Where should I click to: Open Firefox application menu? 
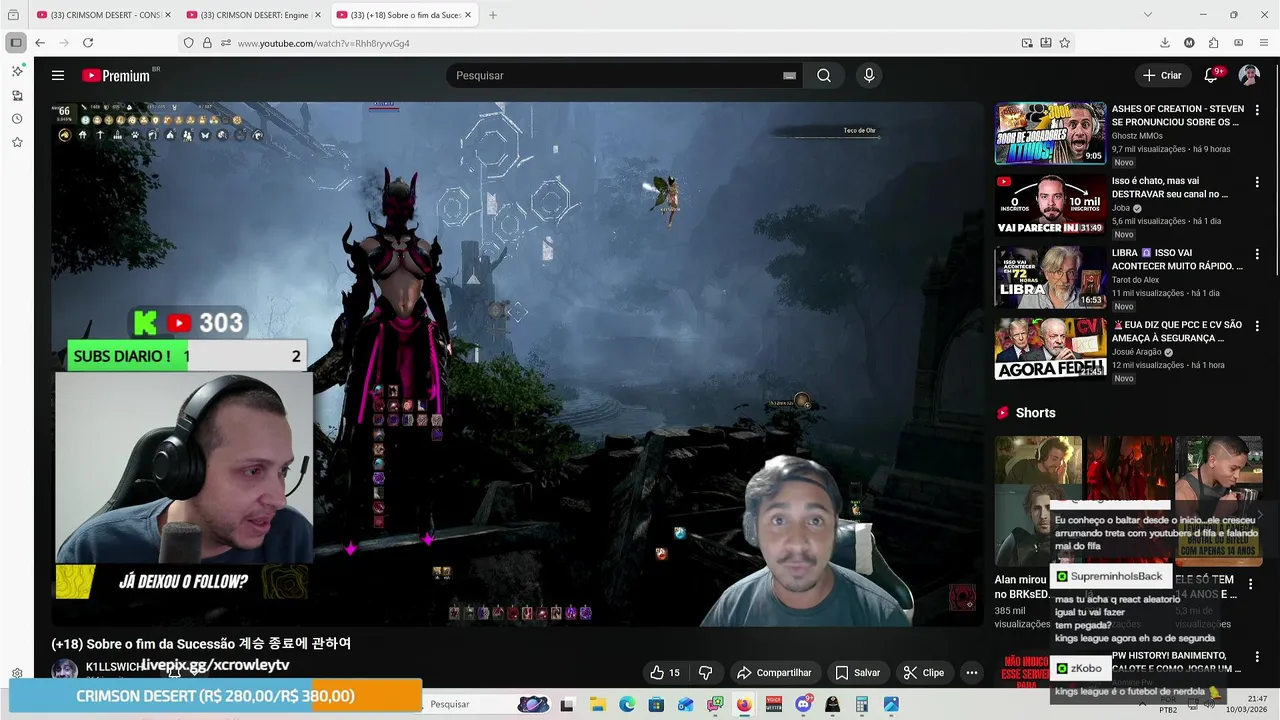(1263, 43)
